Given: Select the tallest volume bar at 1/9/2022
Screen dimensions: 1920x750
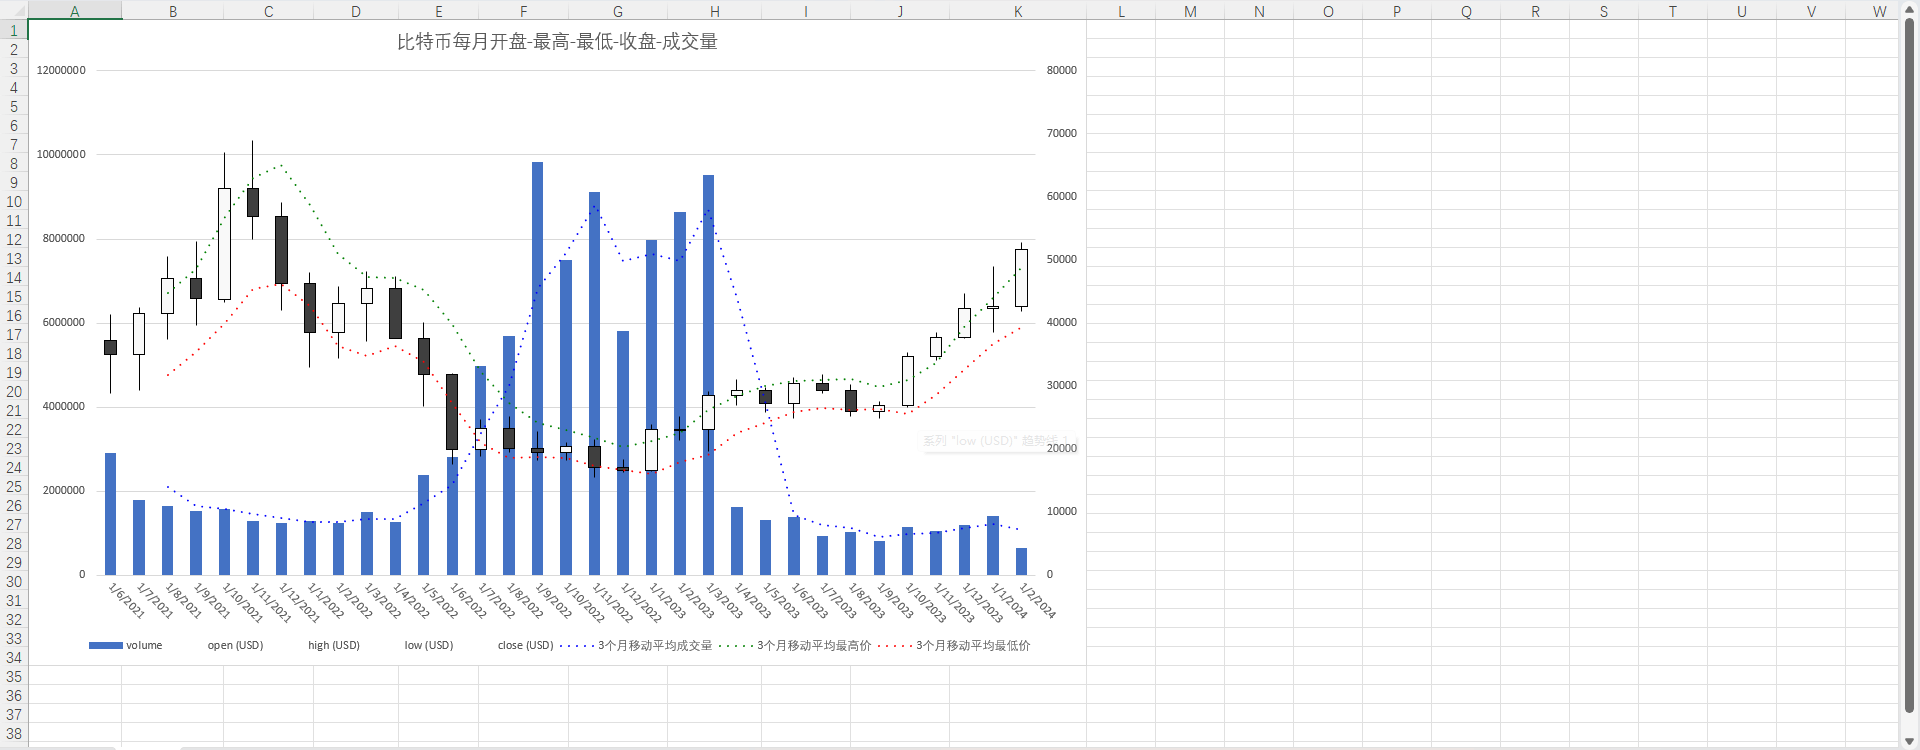Looking at the screenshot, I should coord(537,368).
